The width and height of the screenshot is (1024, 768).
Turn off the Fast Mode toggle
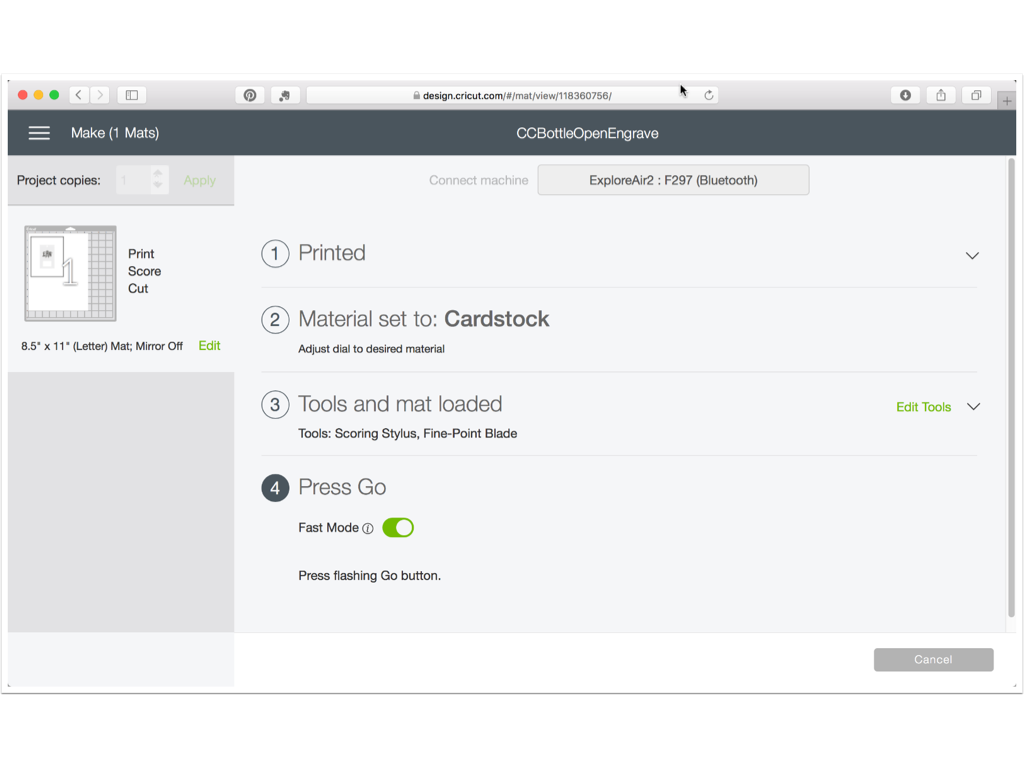point(398,528)
